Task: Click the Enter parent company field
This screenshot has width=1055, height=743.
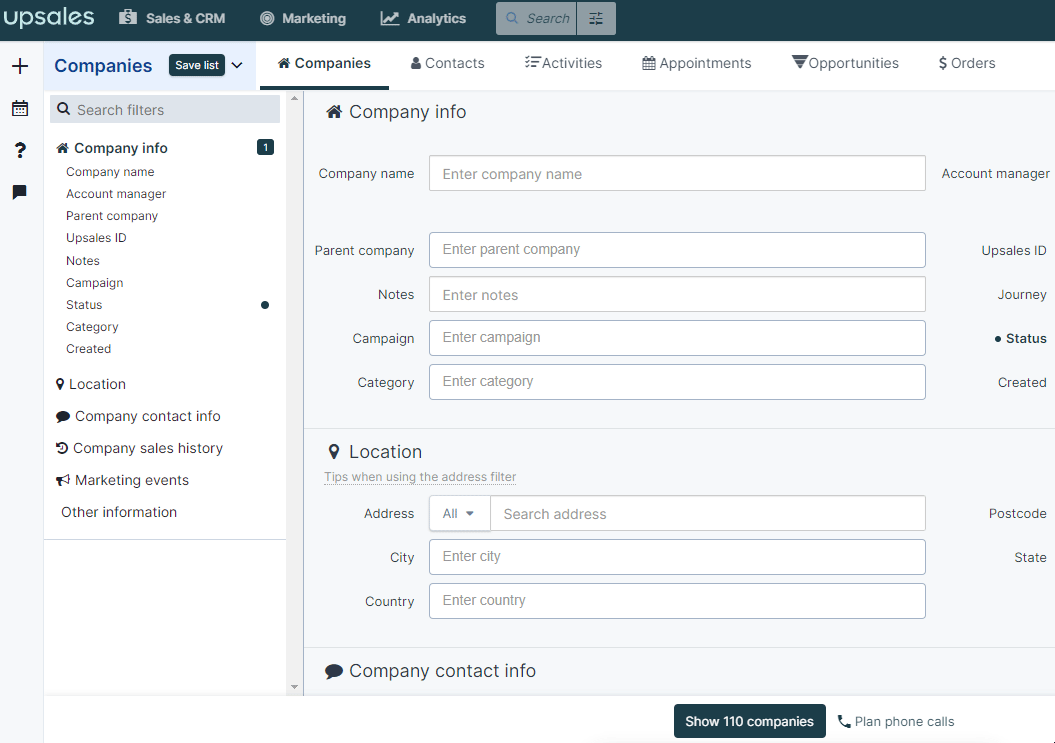Action: [678, 250]
